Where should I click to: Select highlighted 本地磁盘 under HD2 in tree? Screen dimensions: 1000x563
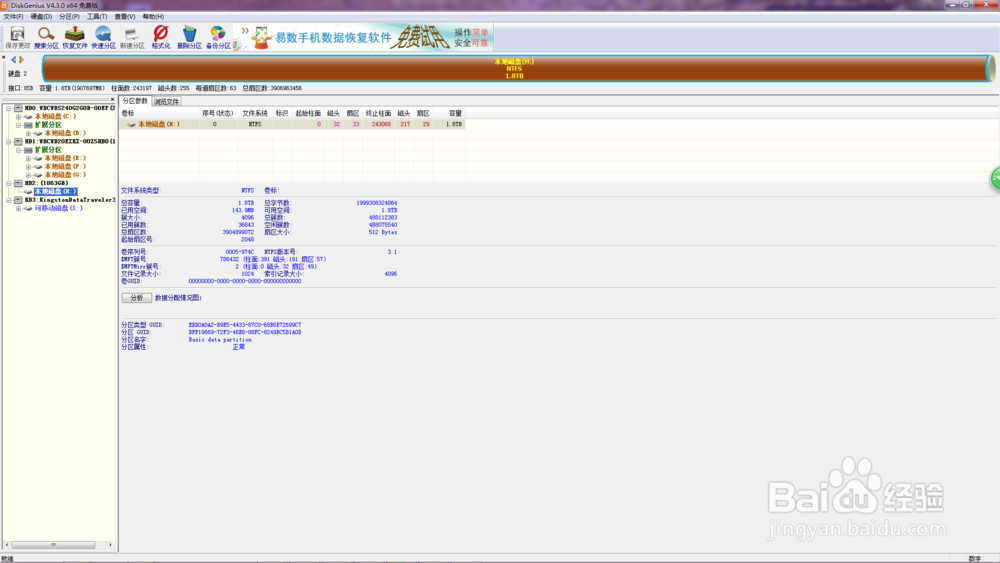[x=55, y=191]
